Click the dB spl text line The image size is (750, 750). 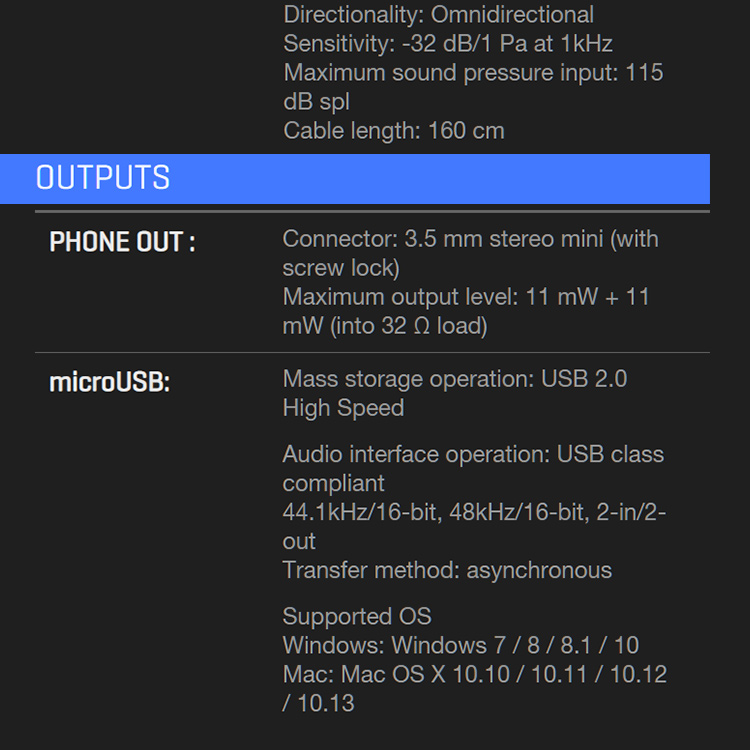(316, 102)
